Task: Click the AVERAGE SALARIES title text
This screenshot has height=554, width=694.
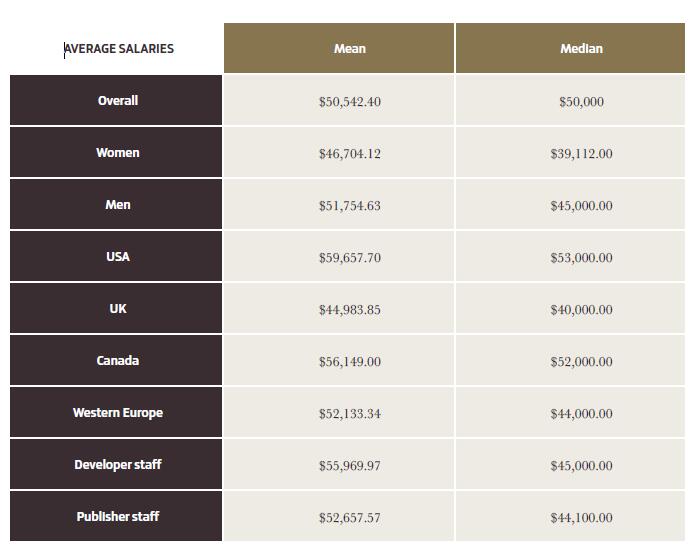Action: [119, 49]
